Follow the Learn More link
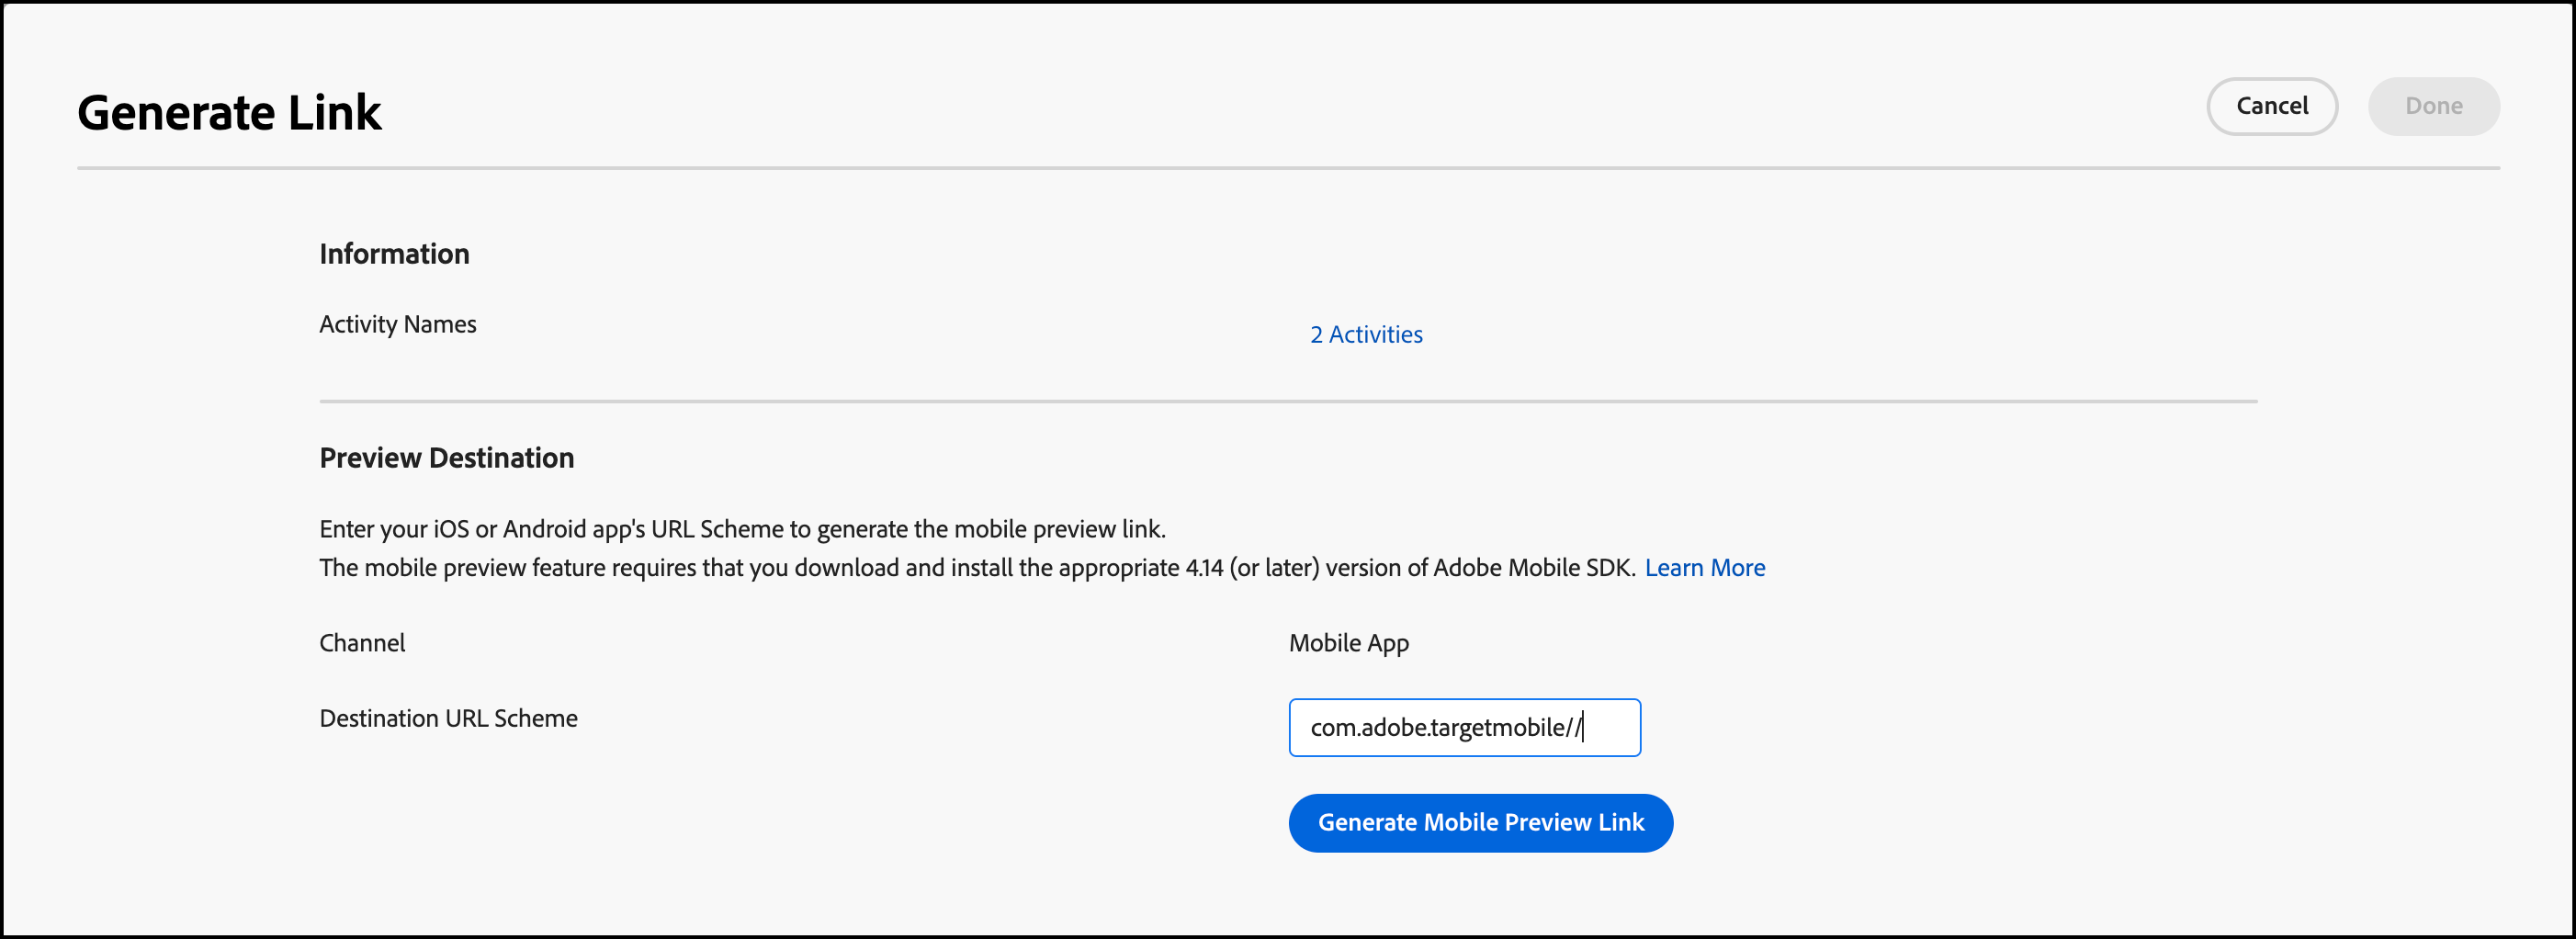 click(1704, 567)
